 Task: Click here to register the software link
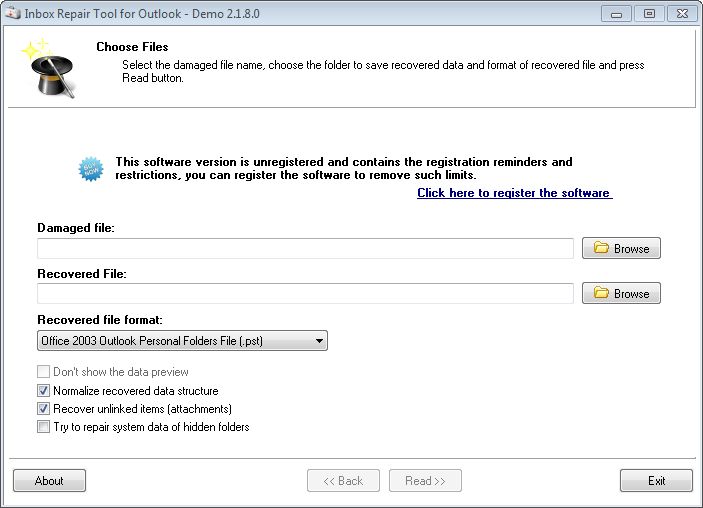click(514, 193)
